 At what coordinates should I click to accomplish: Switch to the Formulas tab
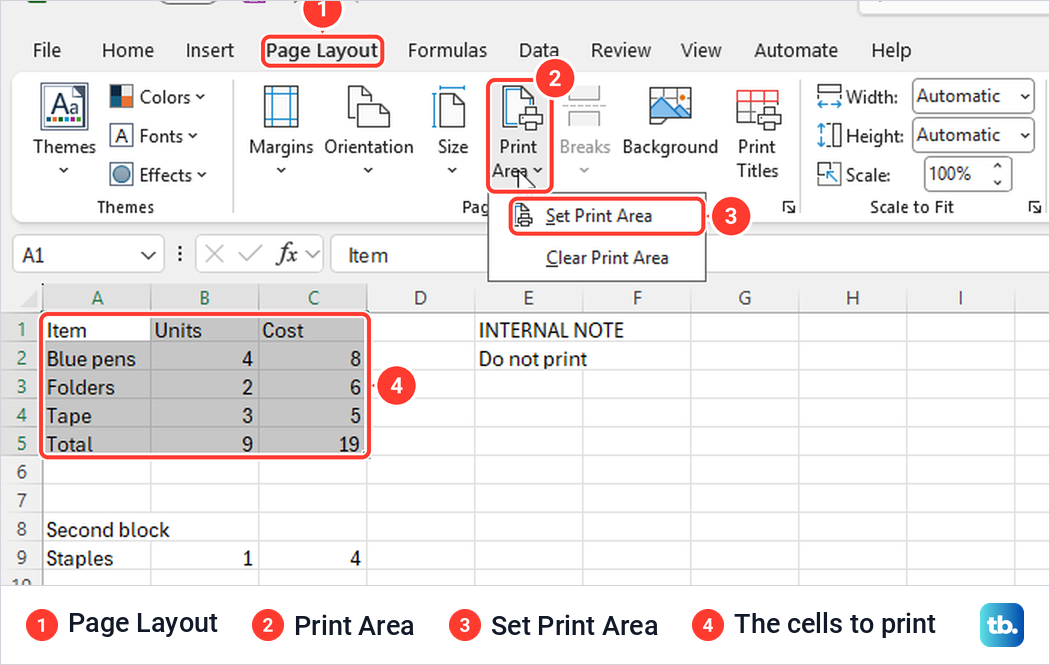447,51
